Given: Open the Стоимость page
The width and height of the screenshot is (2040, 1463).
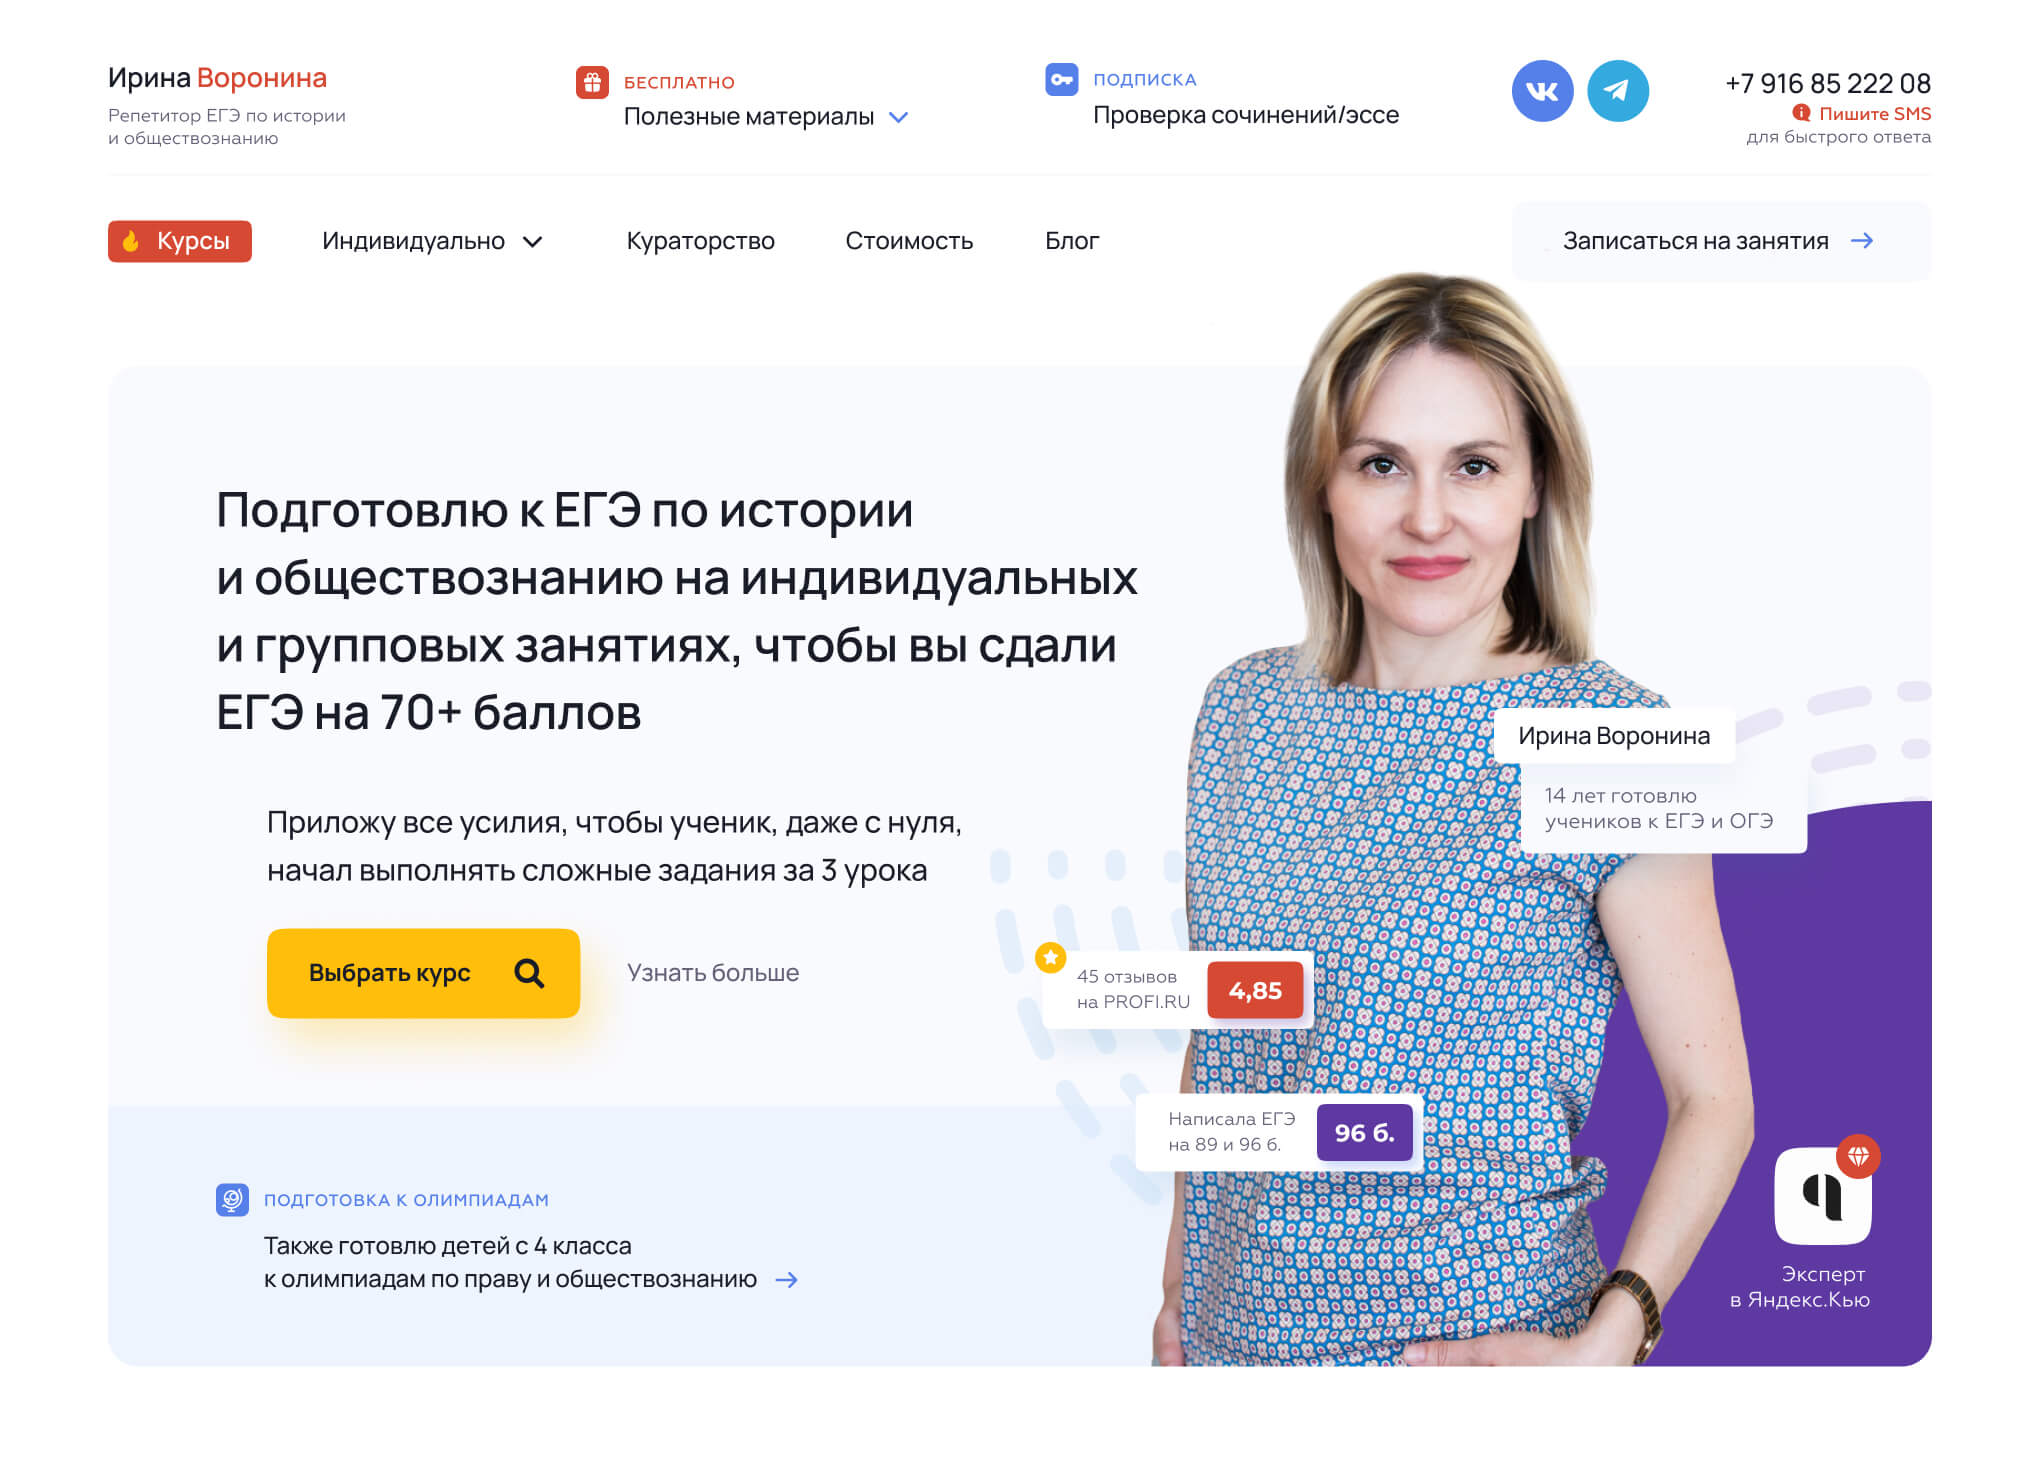Looking at the screenshot, I should (x=909, y=241).
